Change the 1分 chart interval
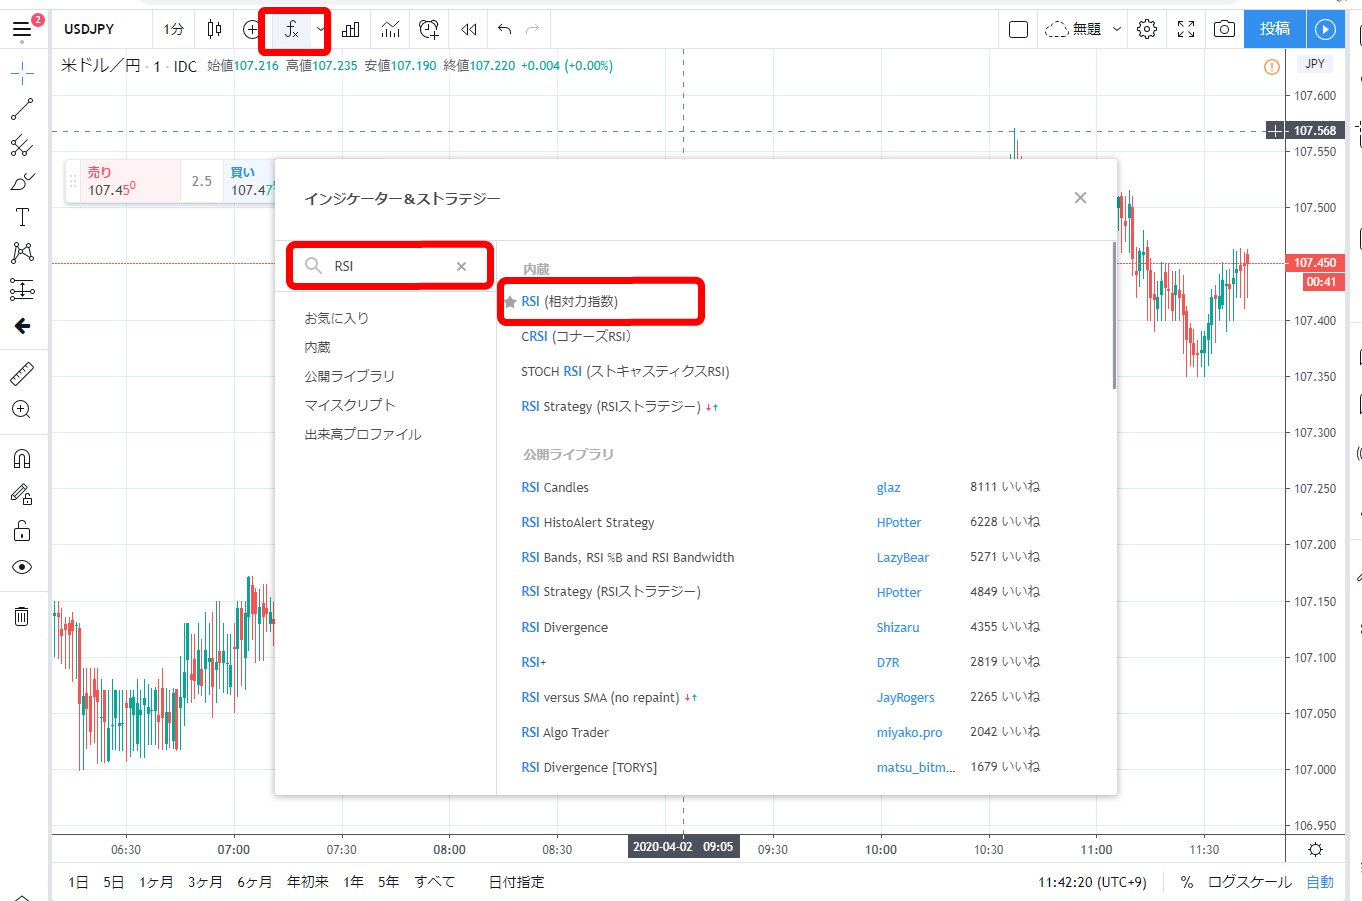The width and height of the screenshot is (1362, 901). [174, 29]
